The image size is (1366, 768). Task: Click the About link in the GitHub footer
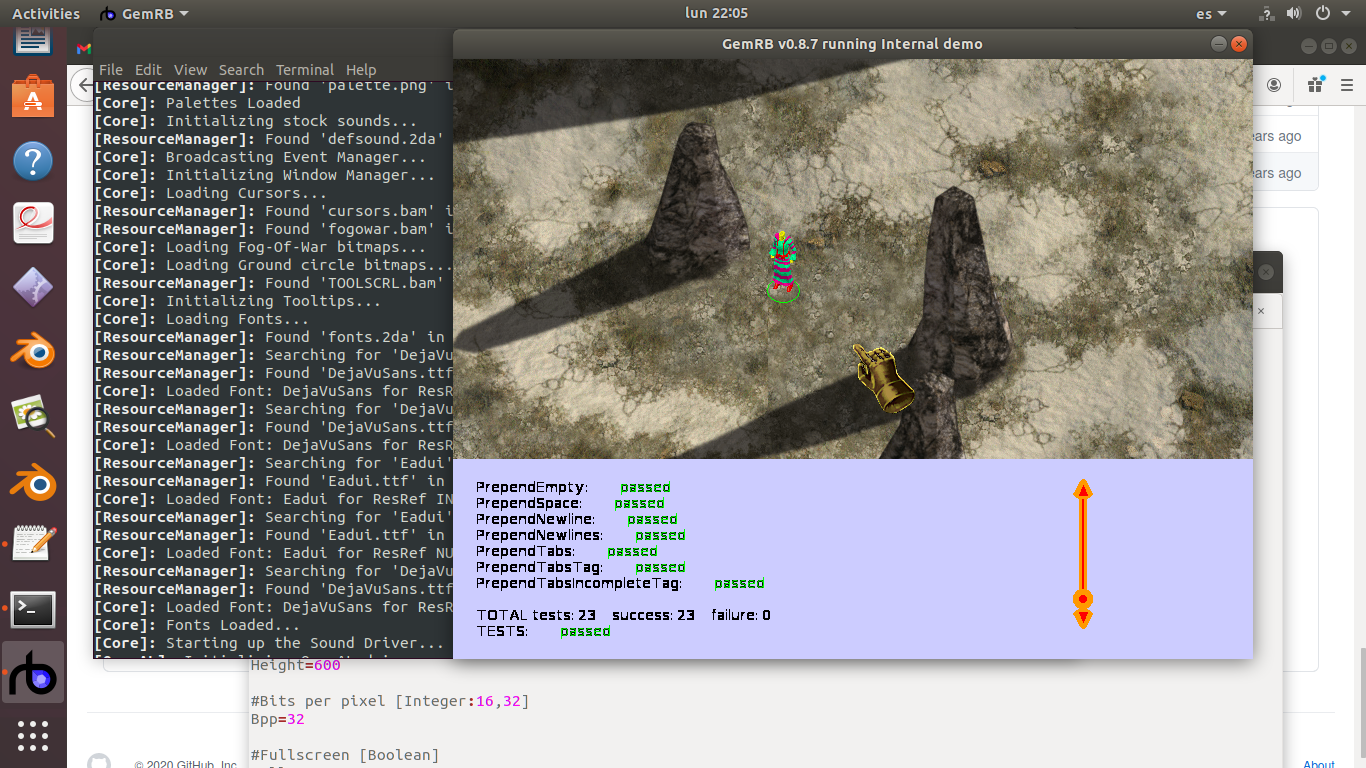click(x=1318, y=763)
